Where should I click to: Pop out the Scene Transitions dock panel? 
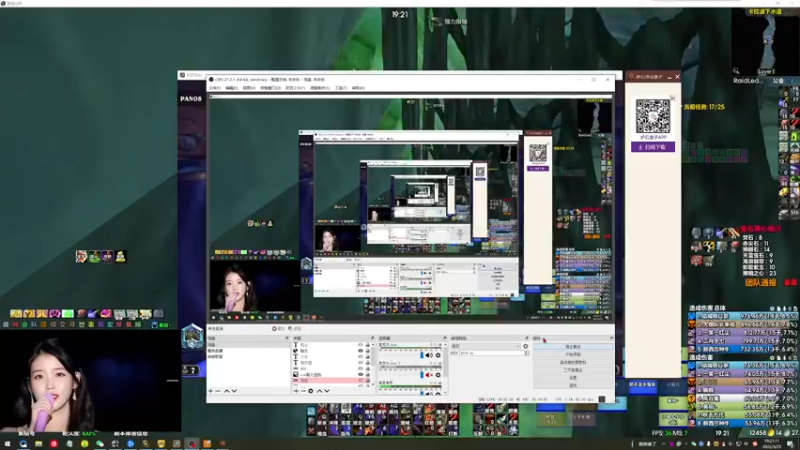[x=527, y=338]
